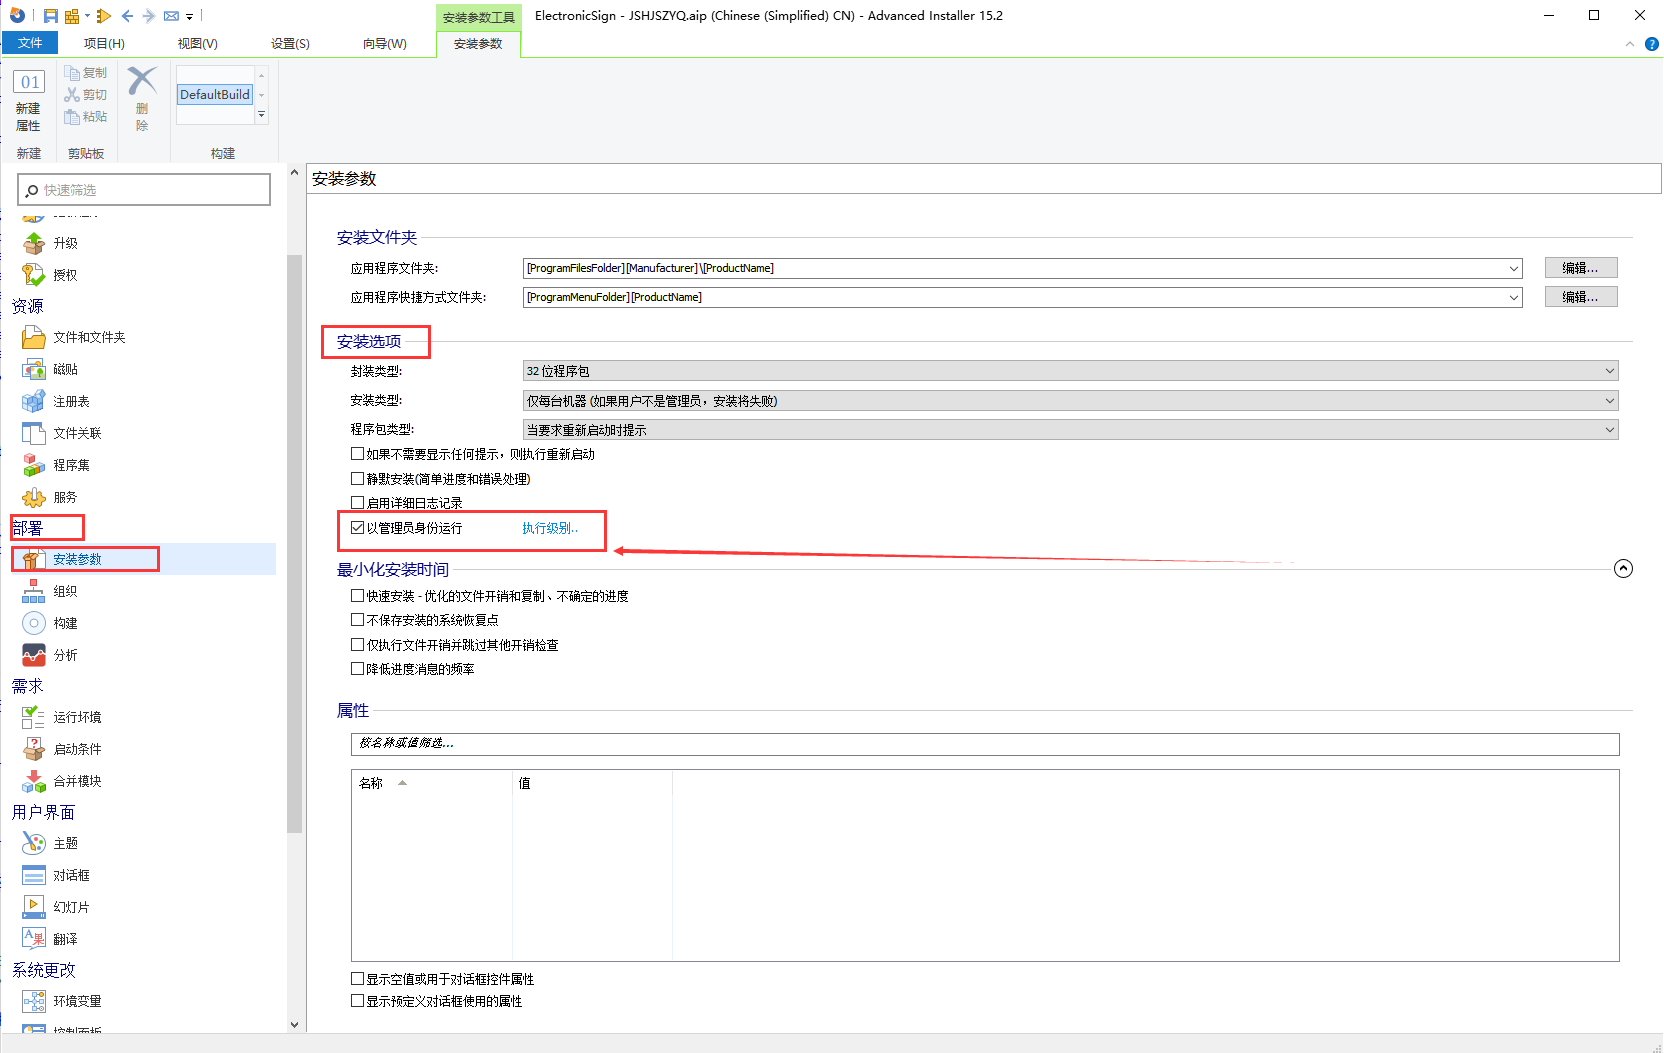
Task: Select the 安装参数 ribbon tab
Action: [x=478, y=43]
